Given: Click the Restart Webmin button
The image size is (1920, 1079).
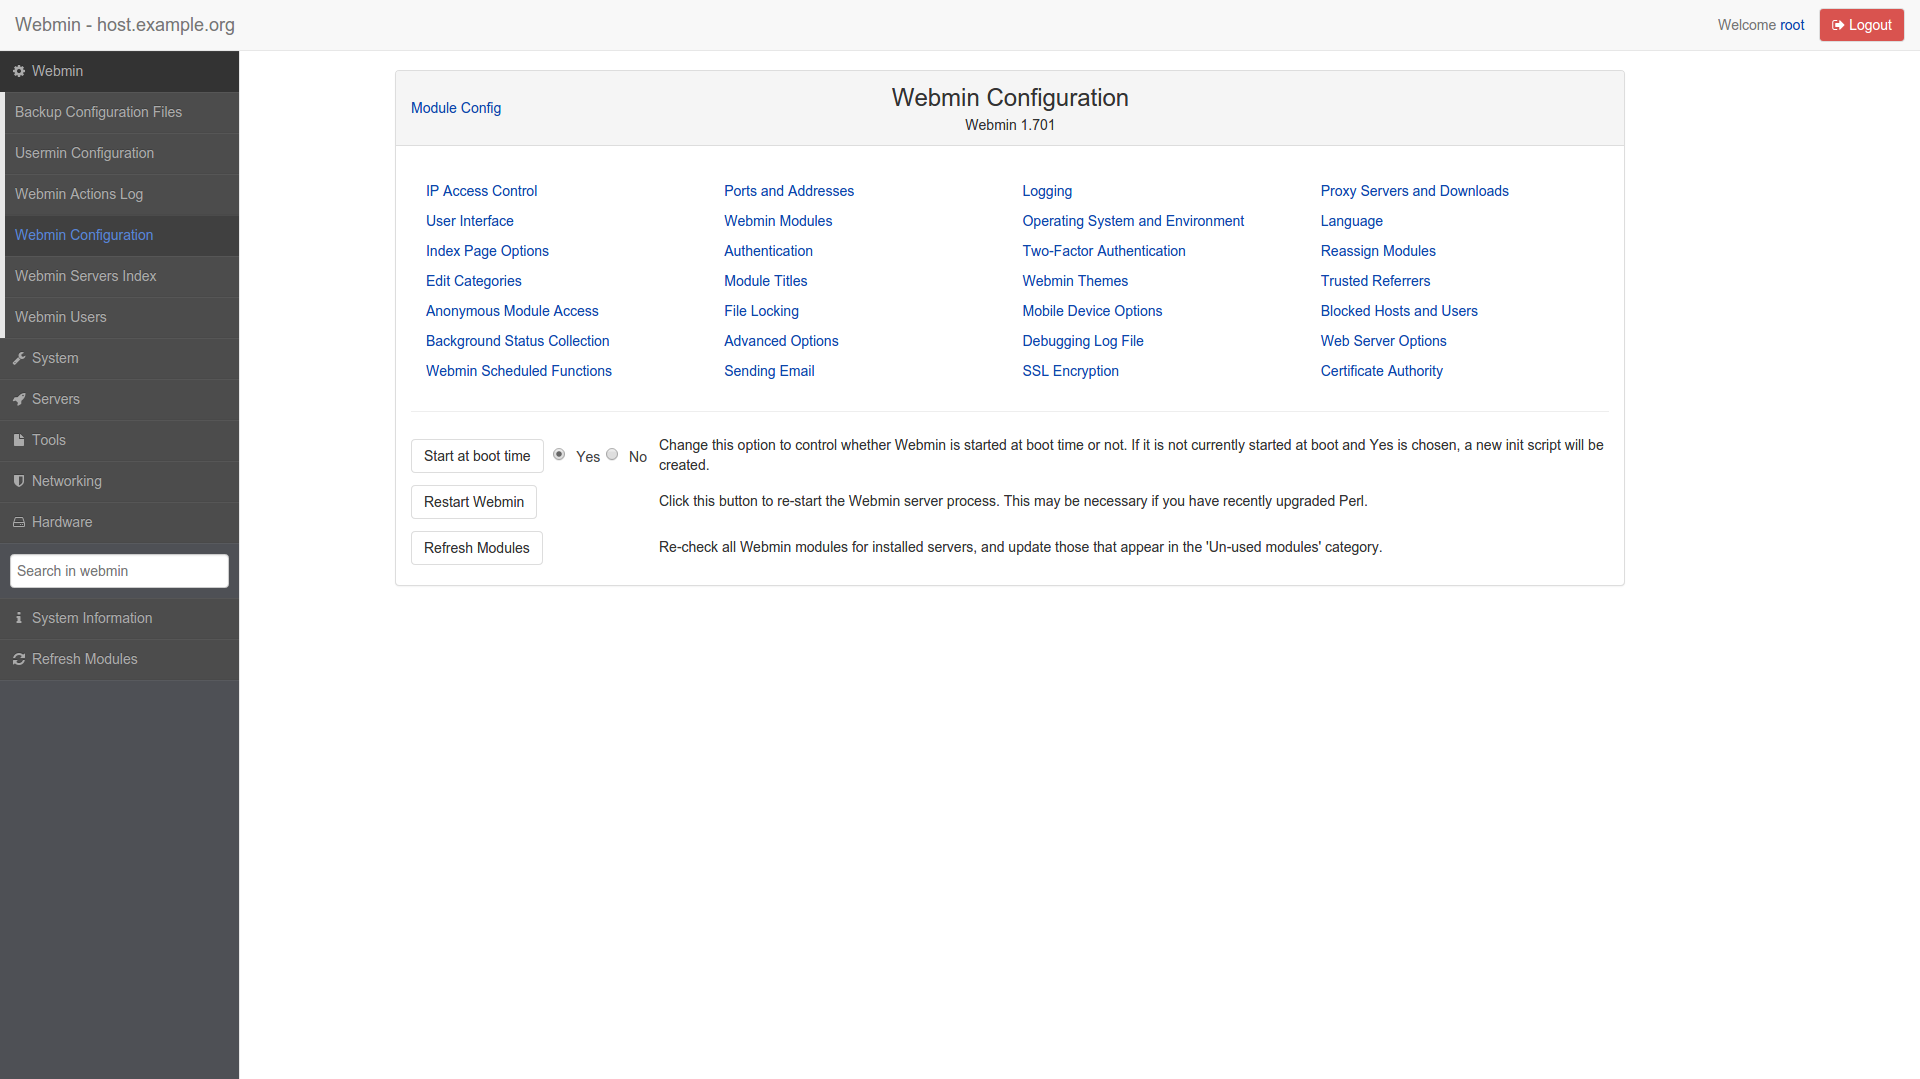Looking at the screenshot, I should [474, 502].
